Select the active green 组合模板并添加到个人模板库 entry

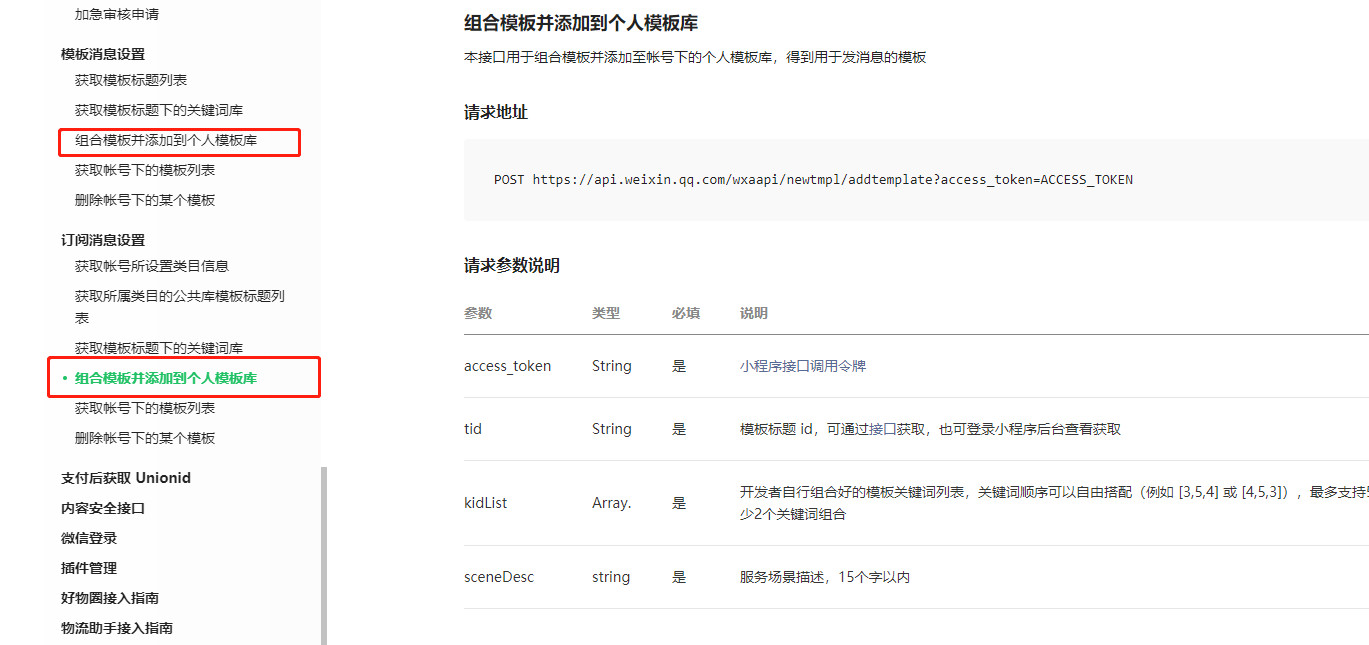(166, 378)
